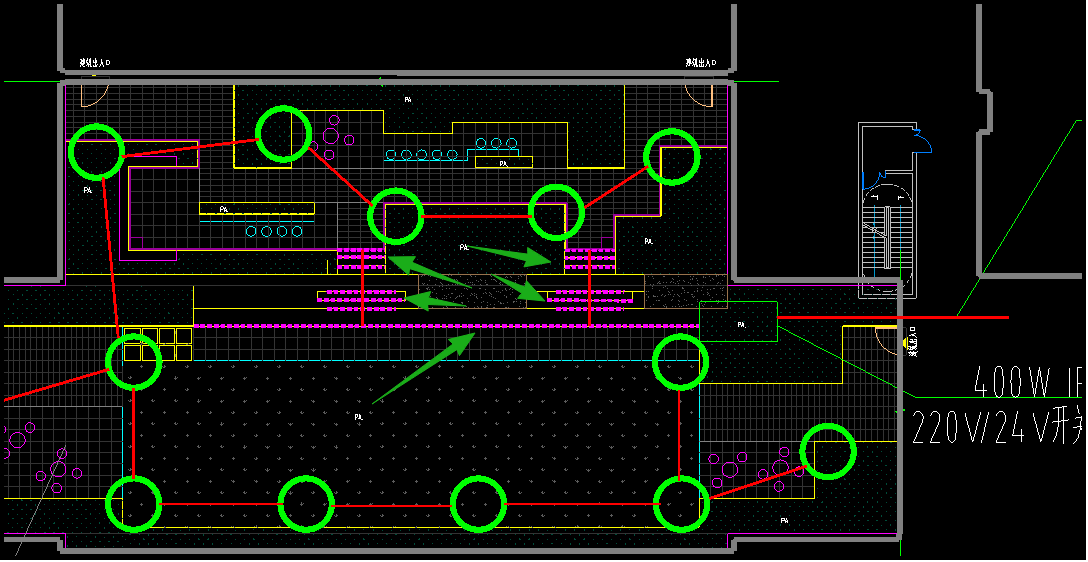1088x562 pixels.
Task: Select the orange door swing arc at the upper-left entrance
Action: point(94,97)
